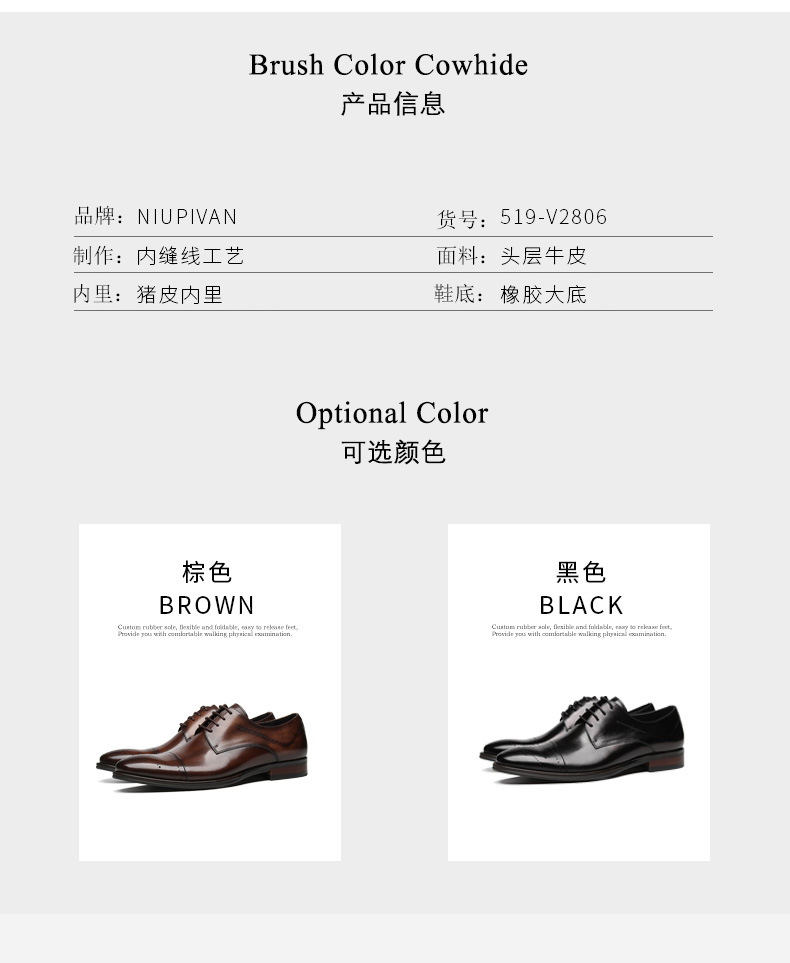Image resolution: width=790 pixels, height=963 pixels.
Task: Click the black card description text
Action: (x=581, y=630)
